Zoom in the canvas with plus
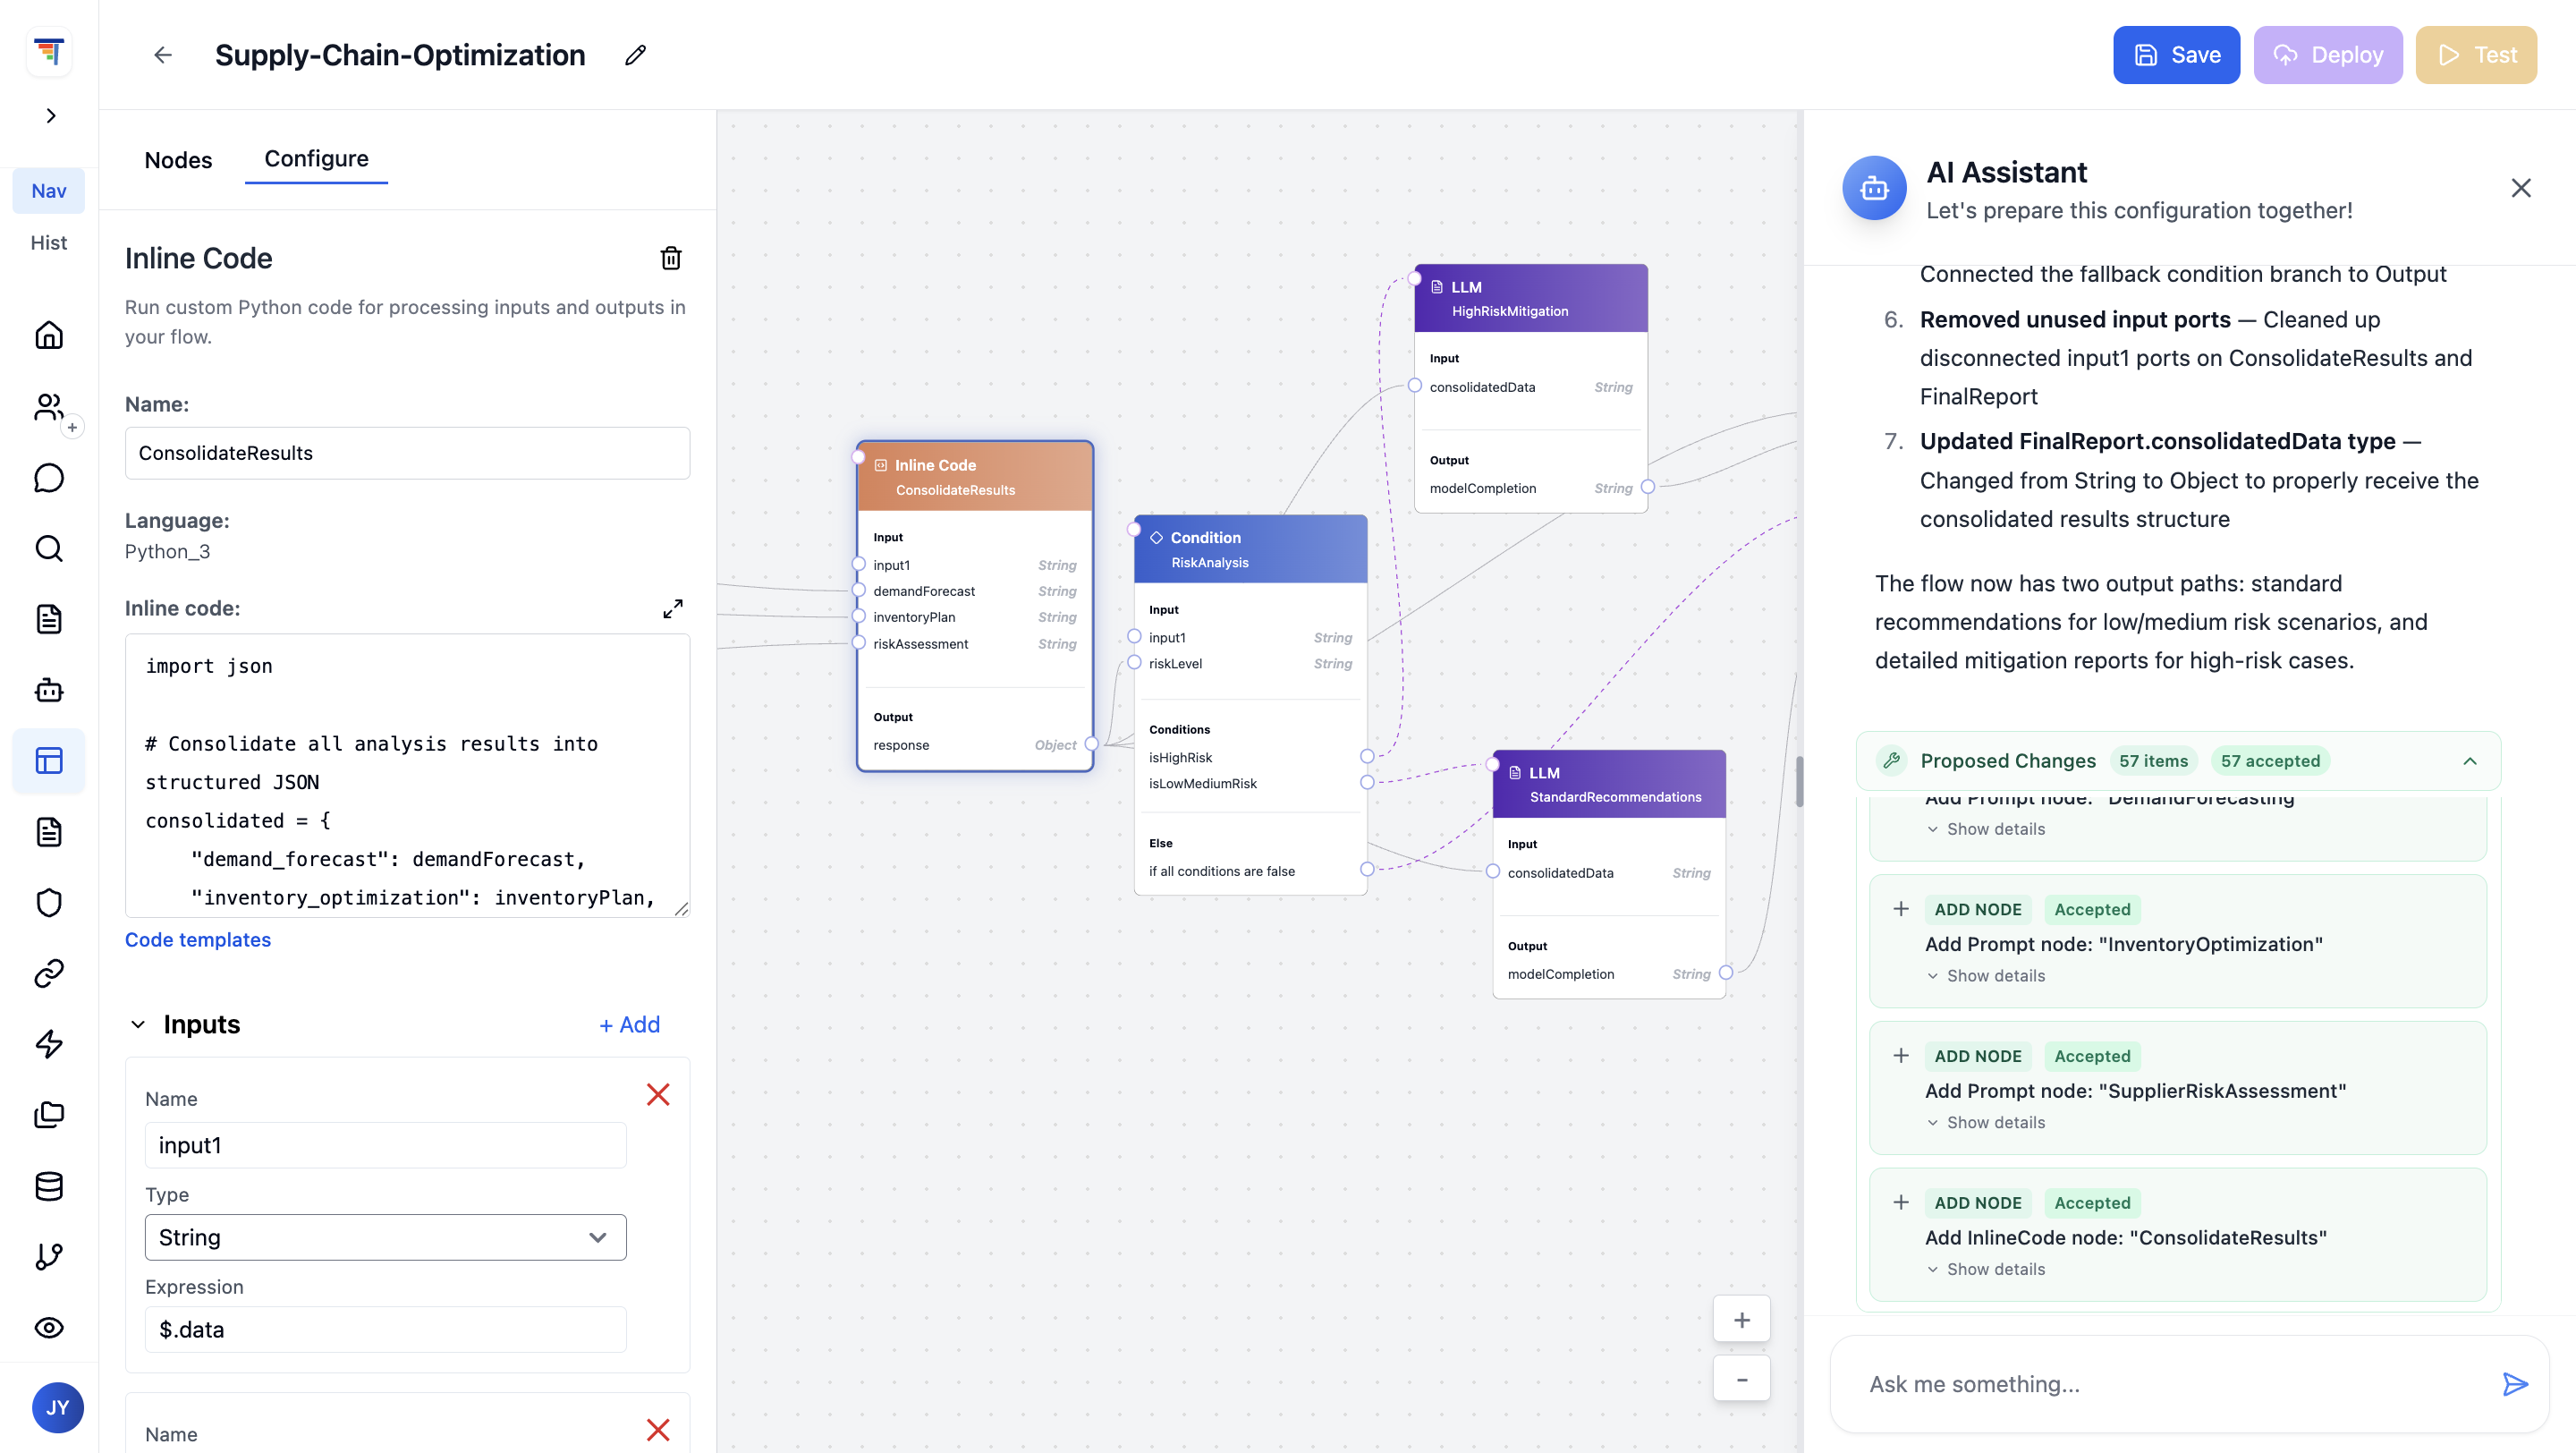Viewport: 2576px width, 1453px height. 1742,1320
